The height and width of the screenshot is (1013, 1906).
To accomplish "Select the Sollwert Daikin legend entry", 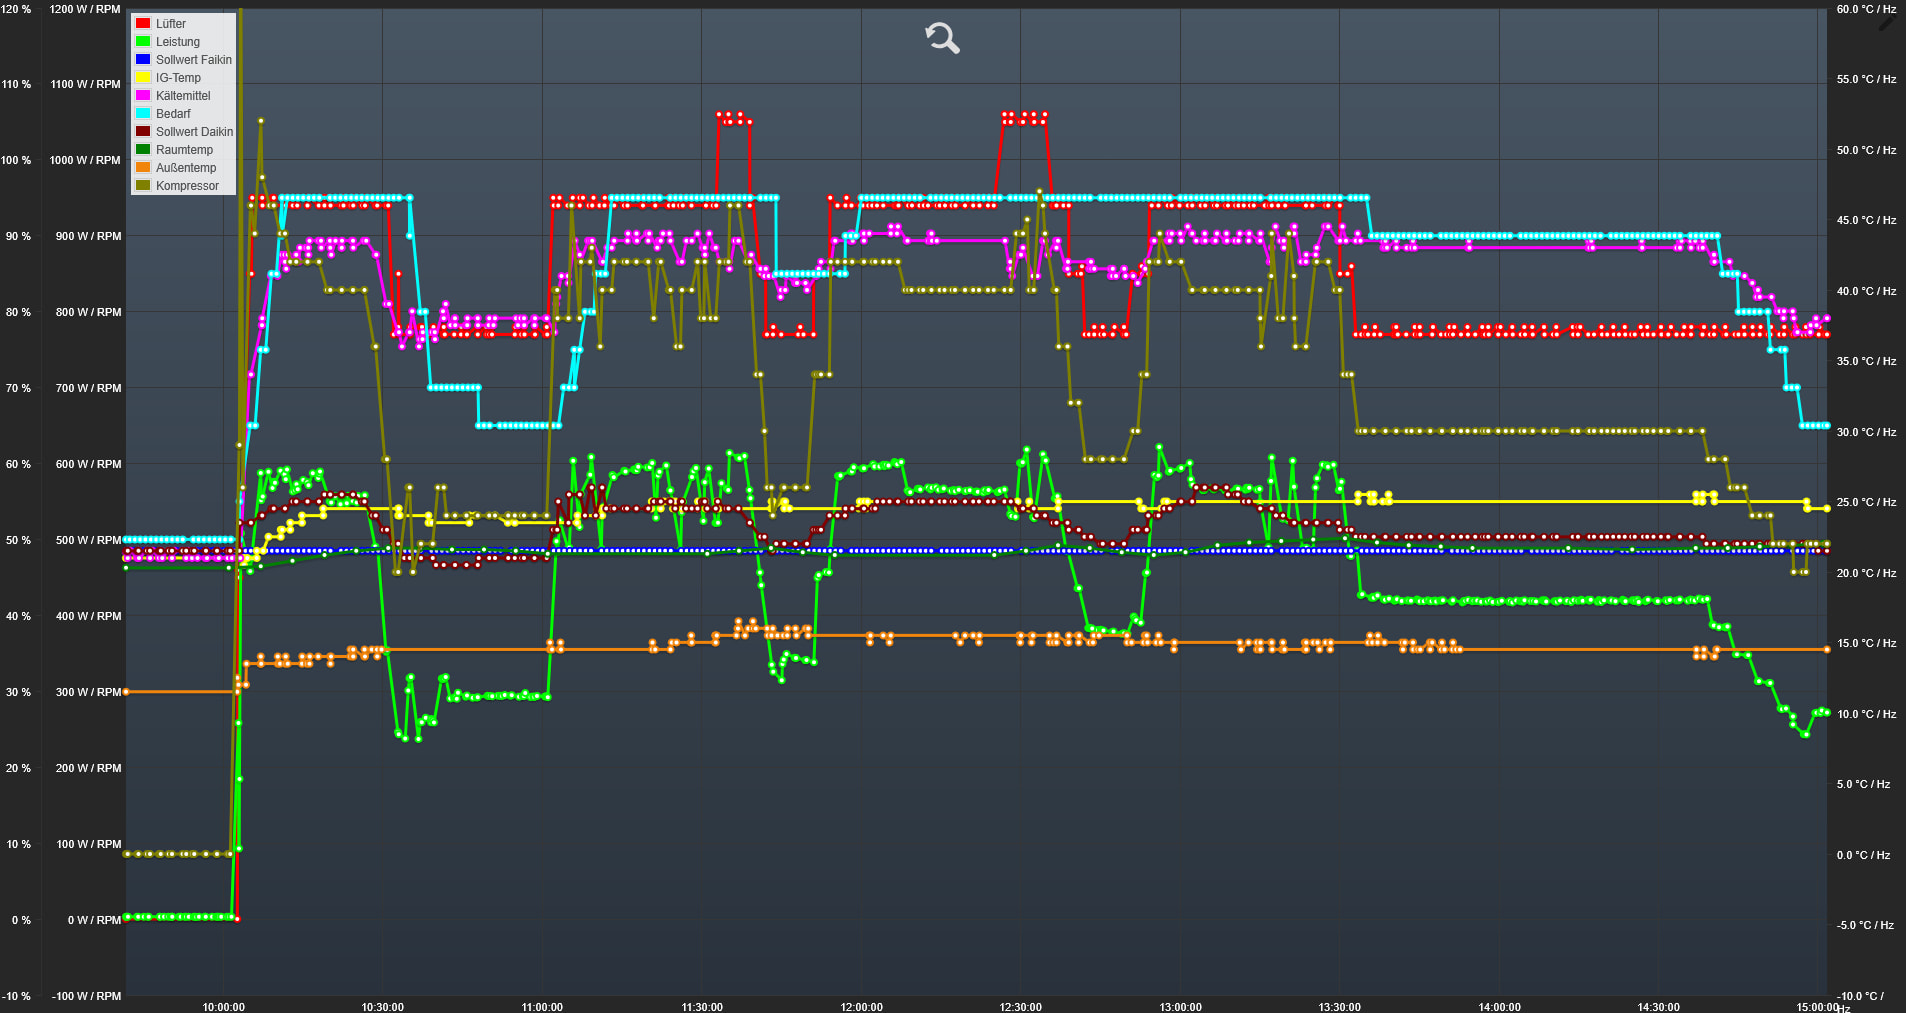I will (194, 132).
